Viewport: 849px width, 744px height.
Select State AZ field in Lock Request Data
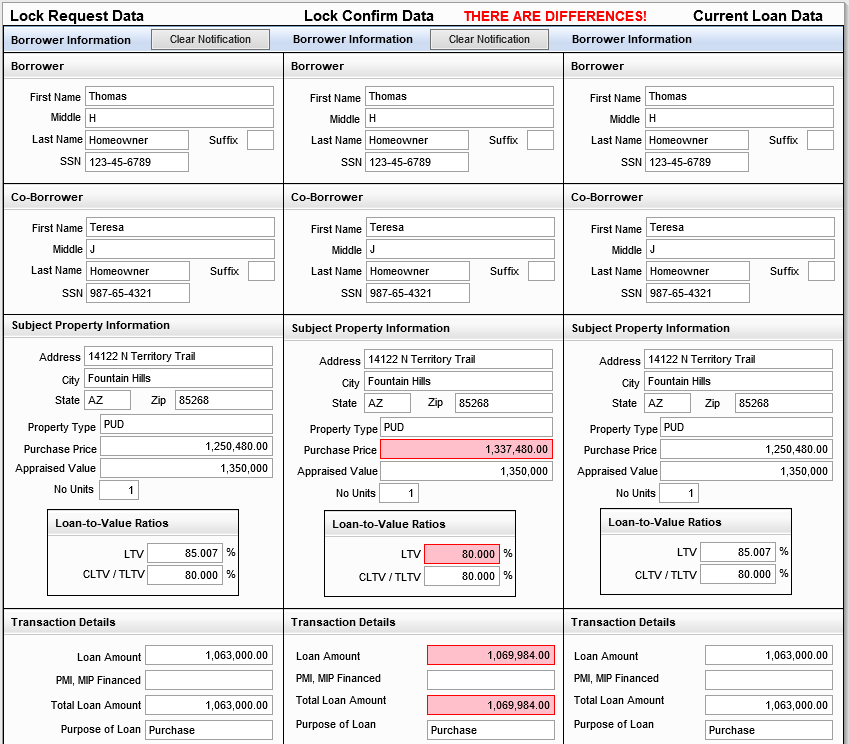pyautogui.click(x=107, y=400)
